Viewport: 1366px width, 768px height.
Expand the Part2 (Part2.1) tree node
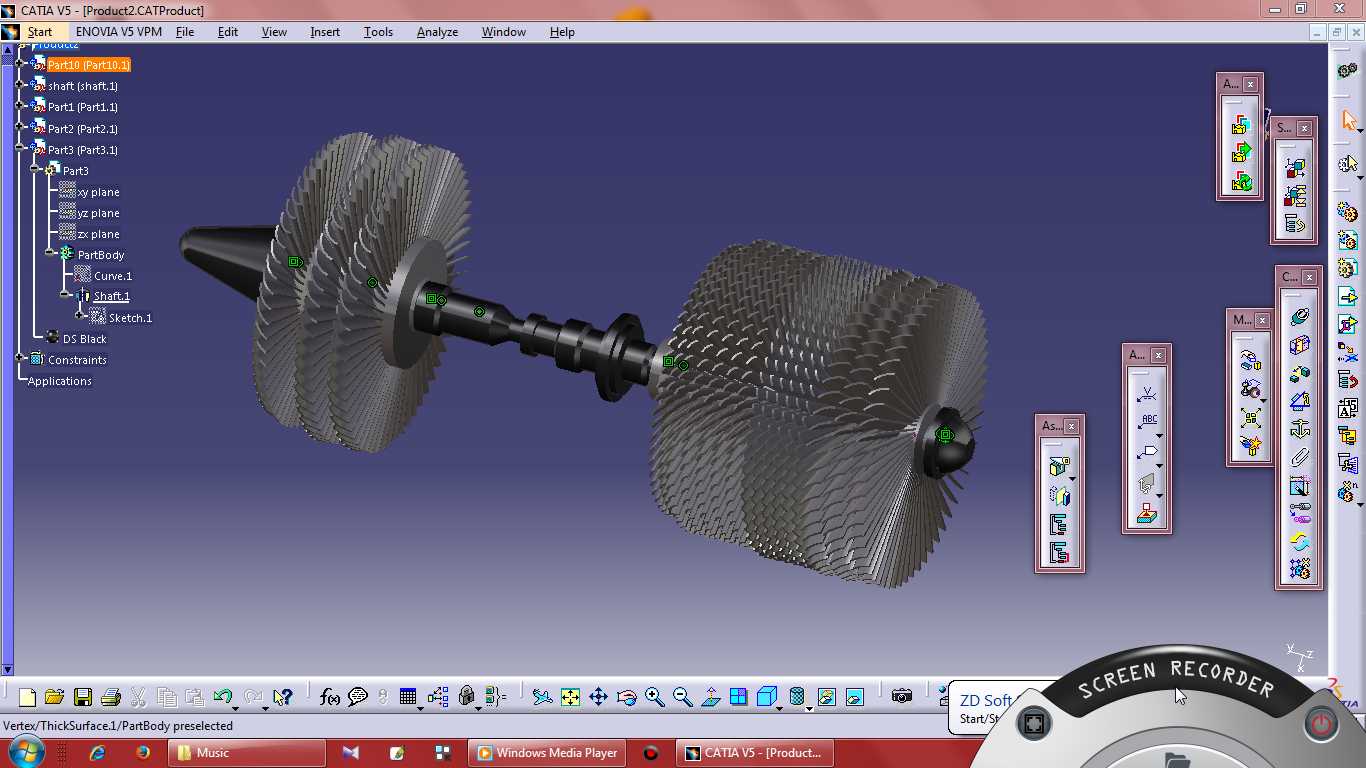pos(21,128)
